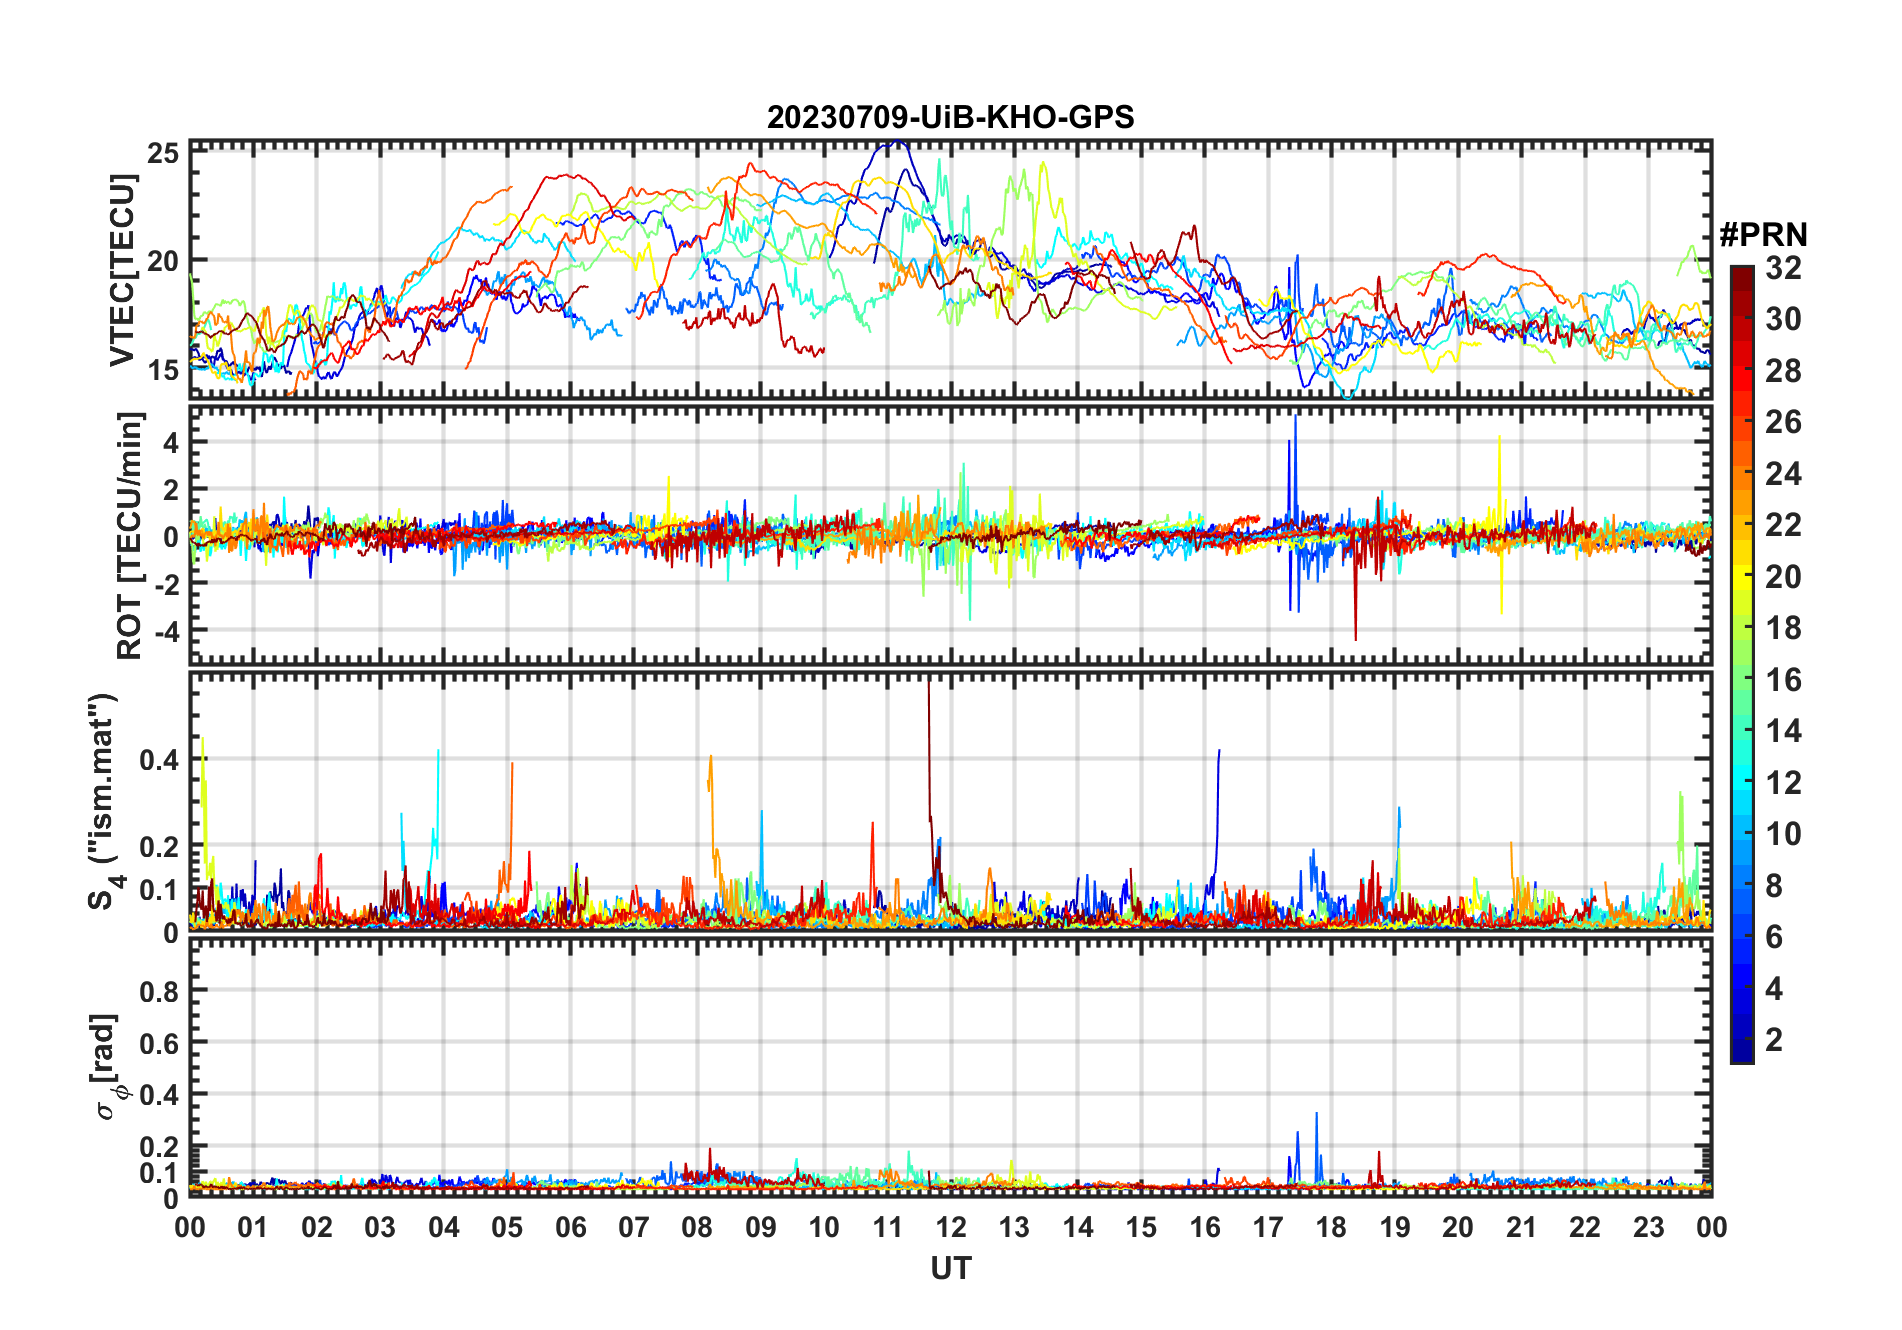Click the VTEC axis tick label 15
1902x1330 pixels.
[x=163, y=370]
